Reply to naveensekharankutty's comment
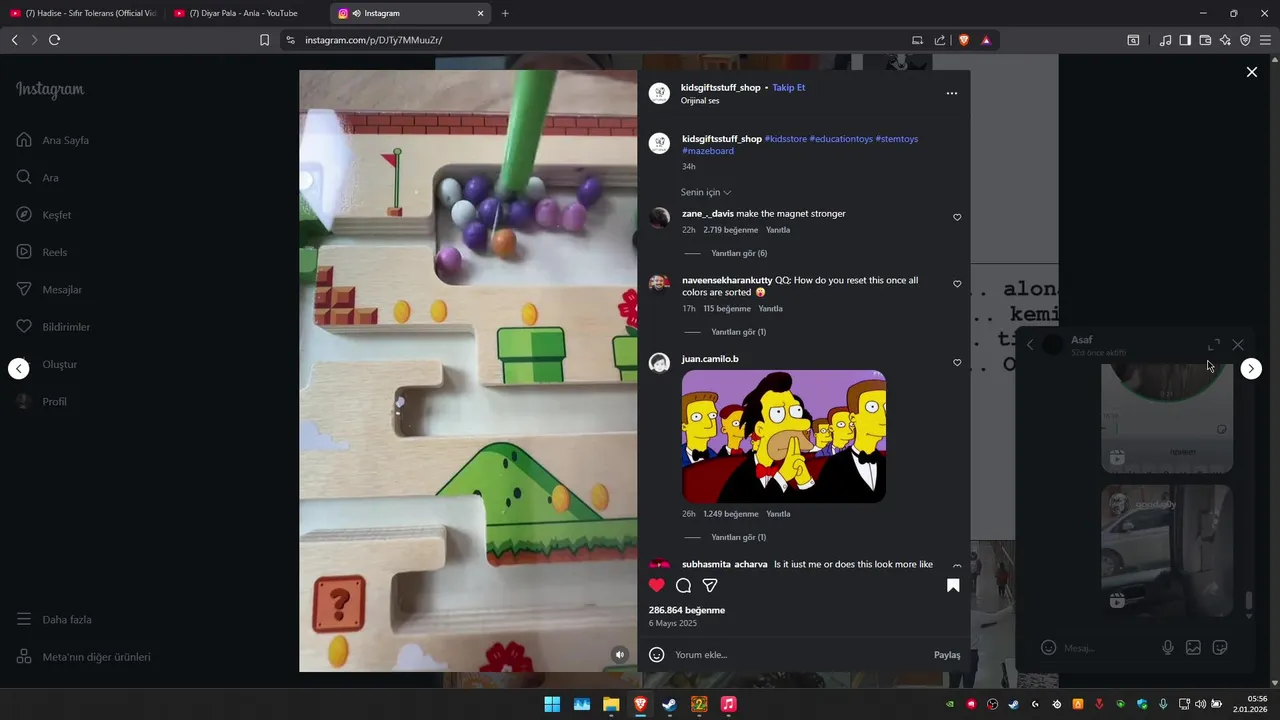Viewport: 1280px width, 720px height. coord(770,309)
